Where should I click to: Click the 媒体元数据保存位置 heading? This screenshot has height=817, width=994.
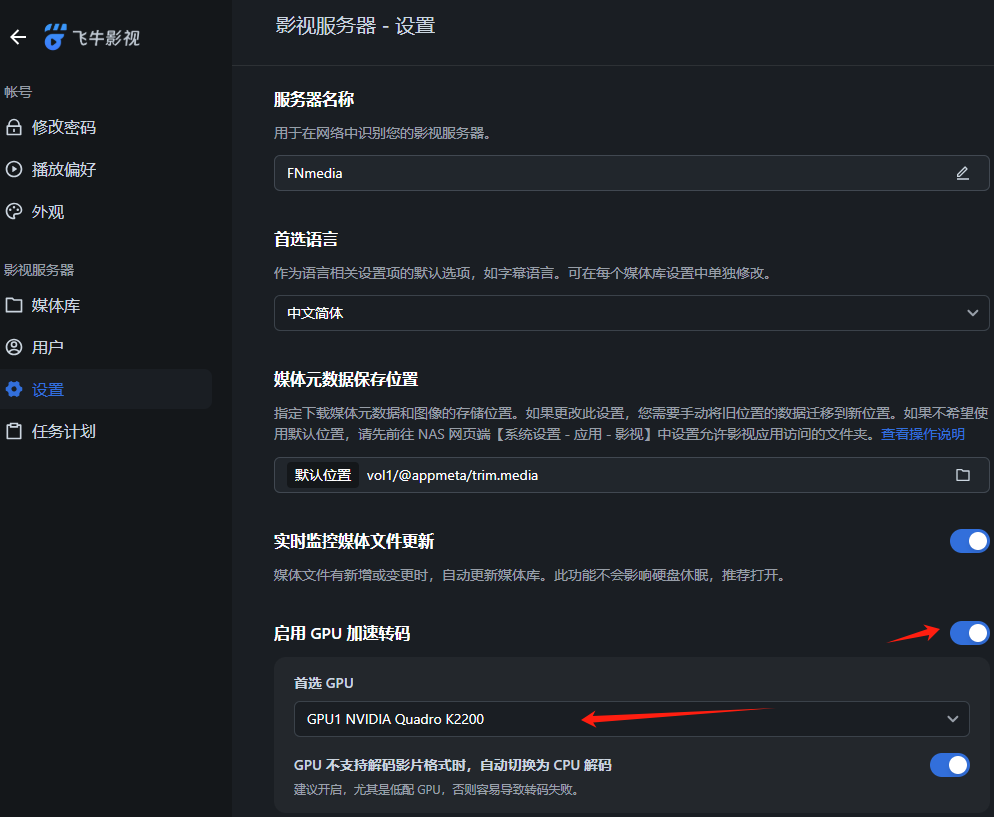[345, 380]
